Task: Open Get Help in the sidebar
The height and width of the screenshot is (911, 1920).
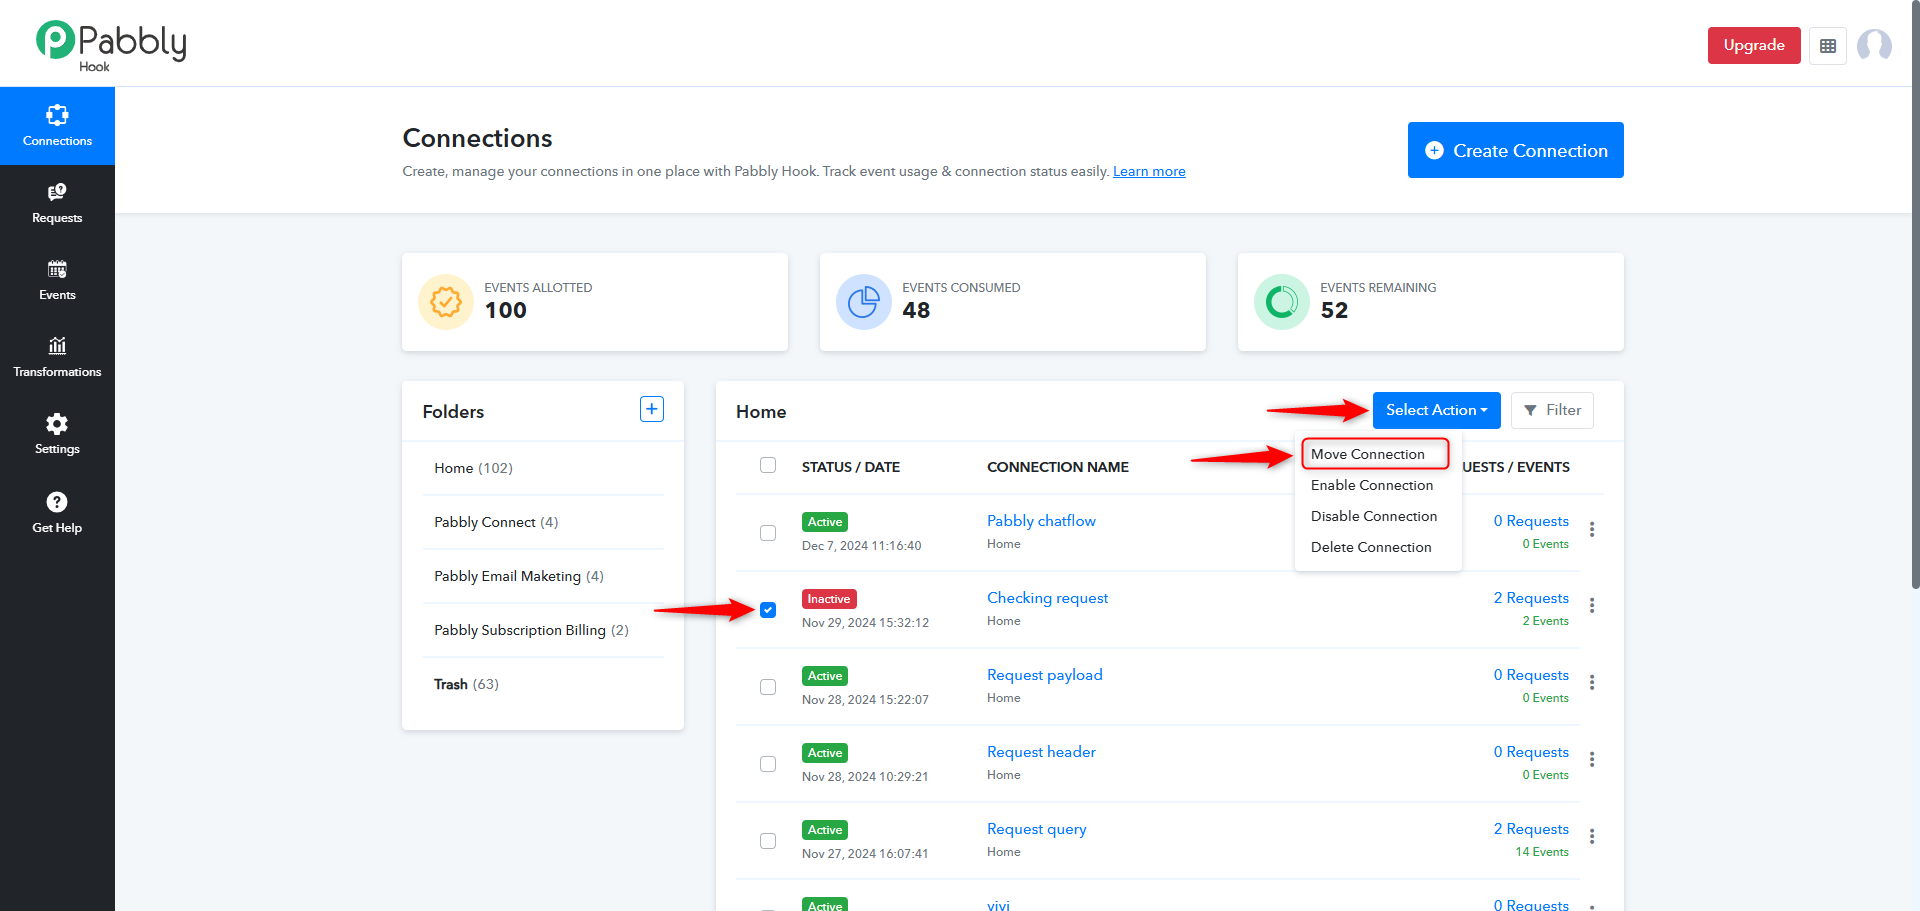Action: point(57,512)
